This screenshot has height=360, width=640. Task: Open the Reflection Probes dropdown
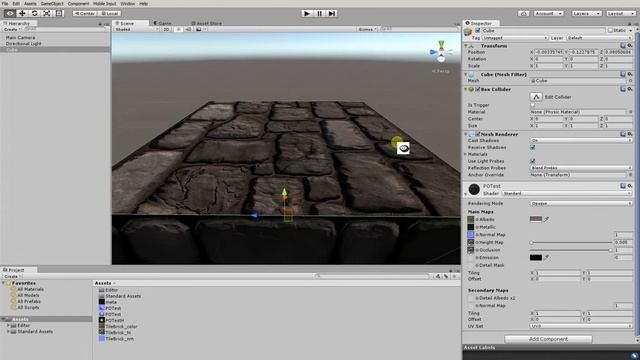click(x=581, y=168)
